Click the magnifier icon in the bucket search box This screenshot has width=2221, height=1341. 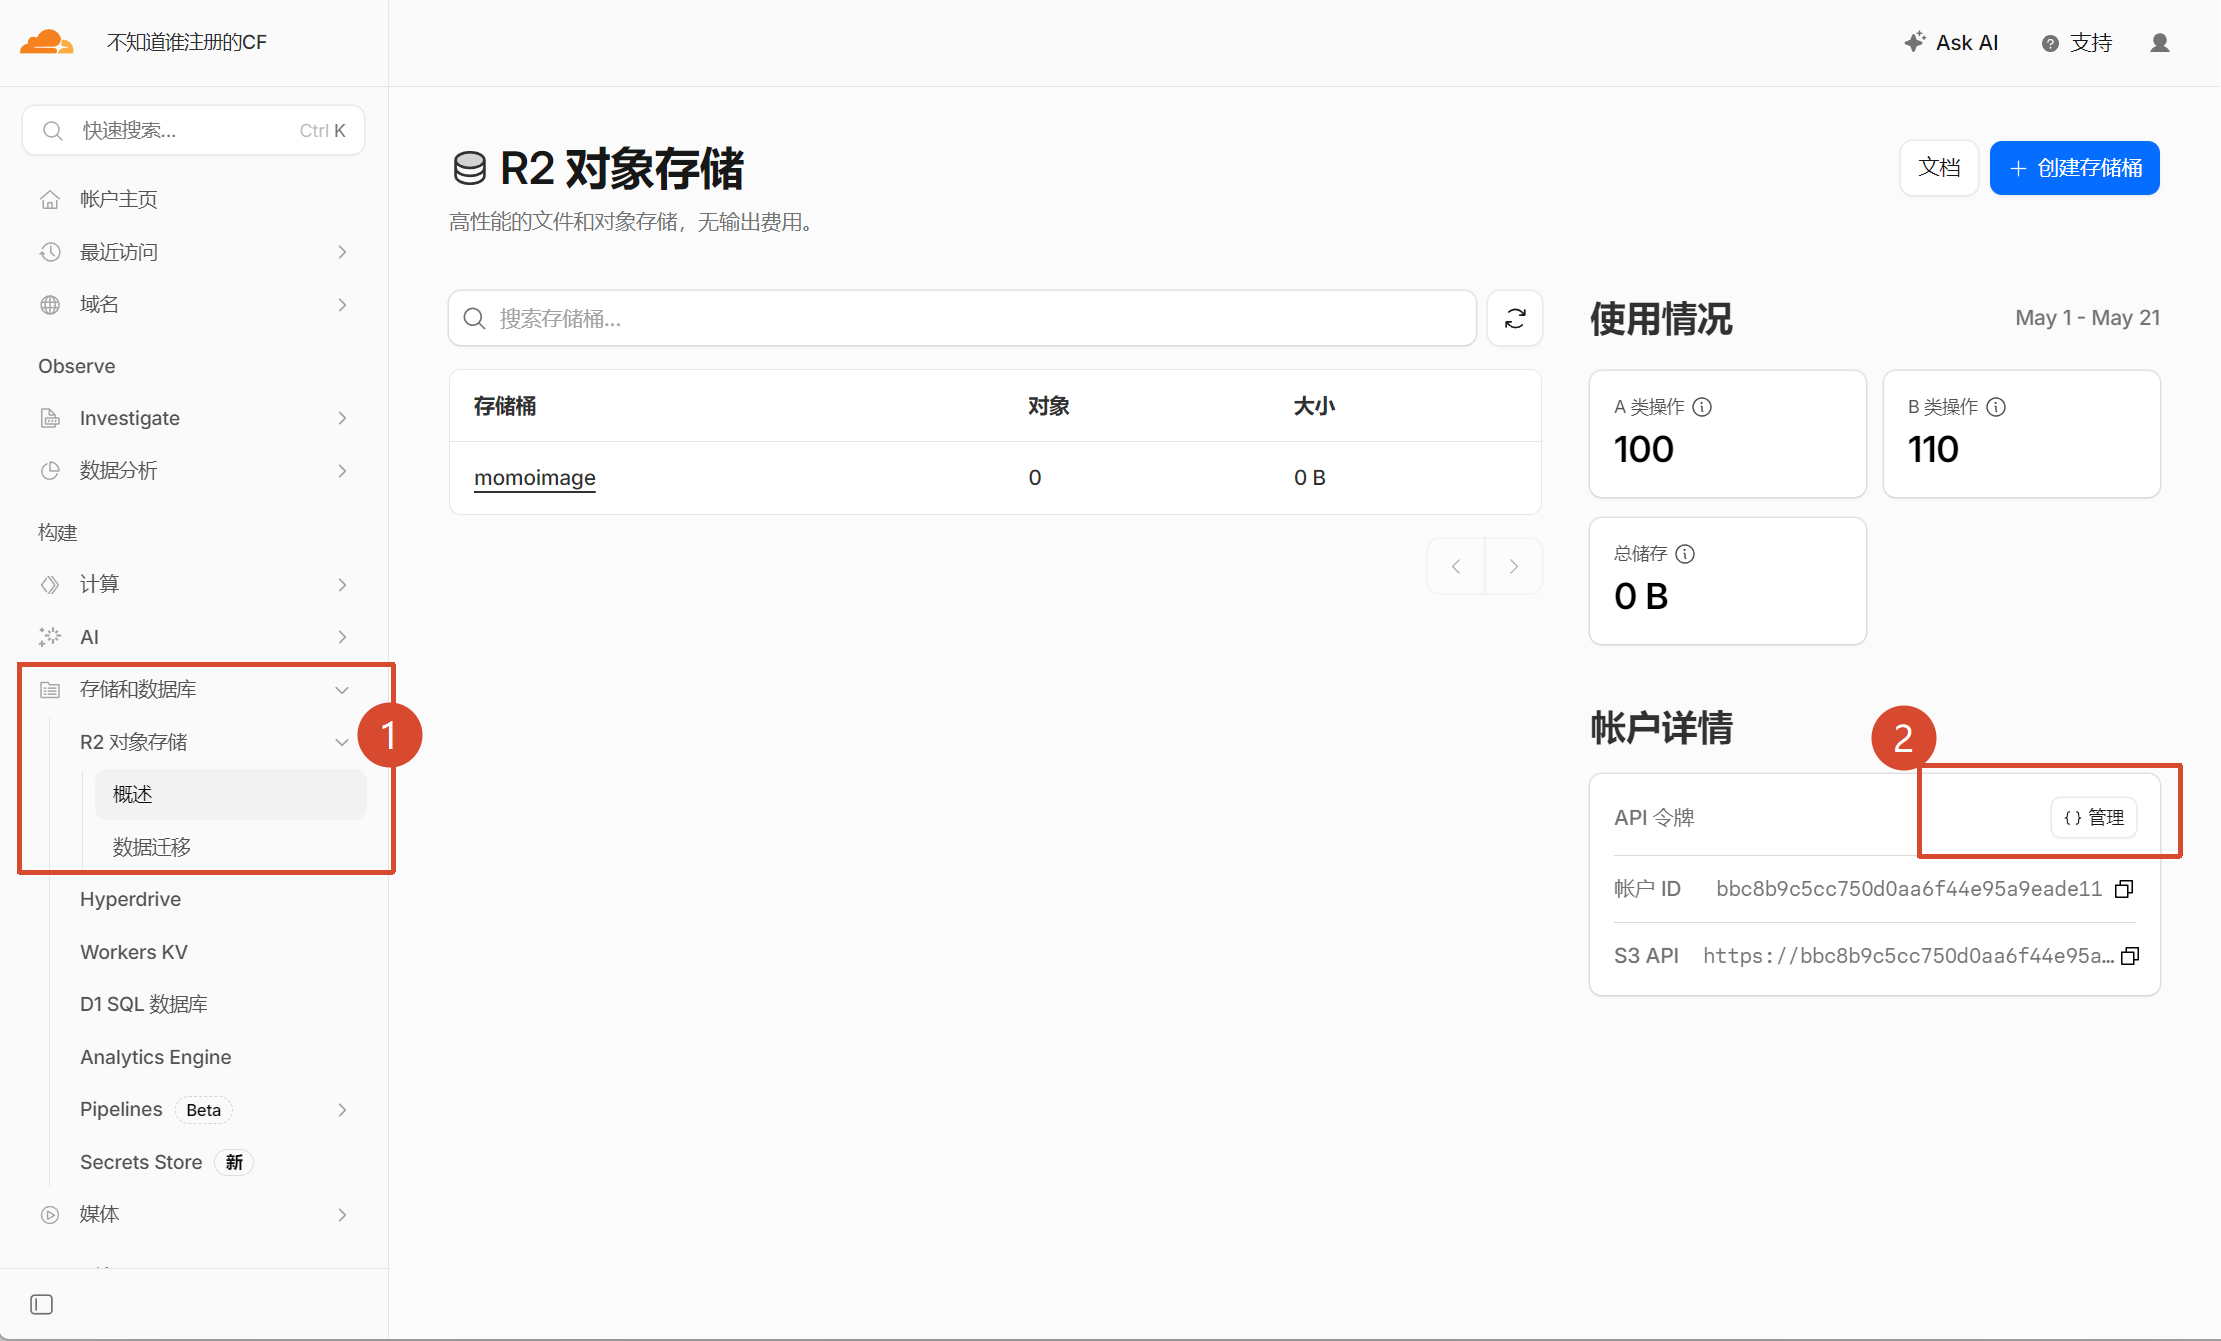pyautogui.click(x=475, y=318)
